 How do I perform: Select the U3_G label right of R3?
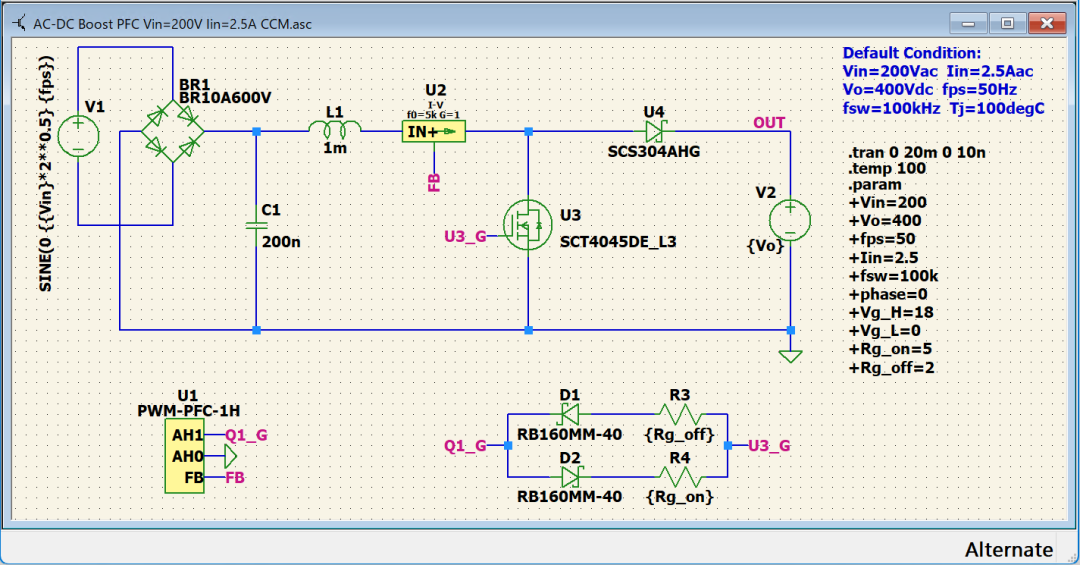769,446
